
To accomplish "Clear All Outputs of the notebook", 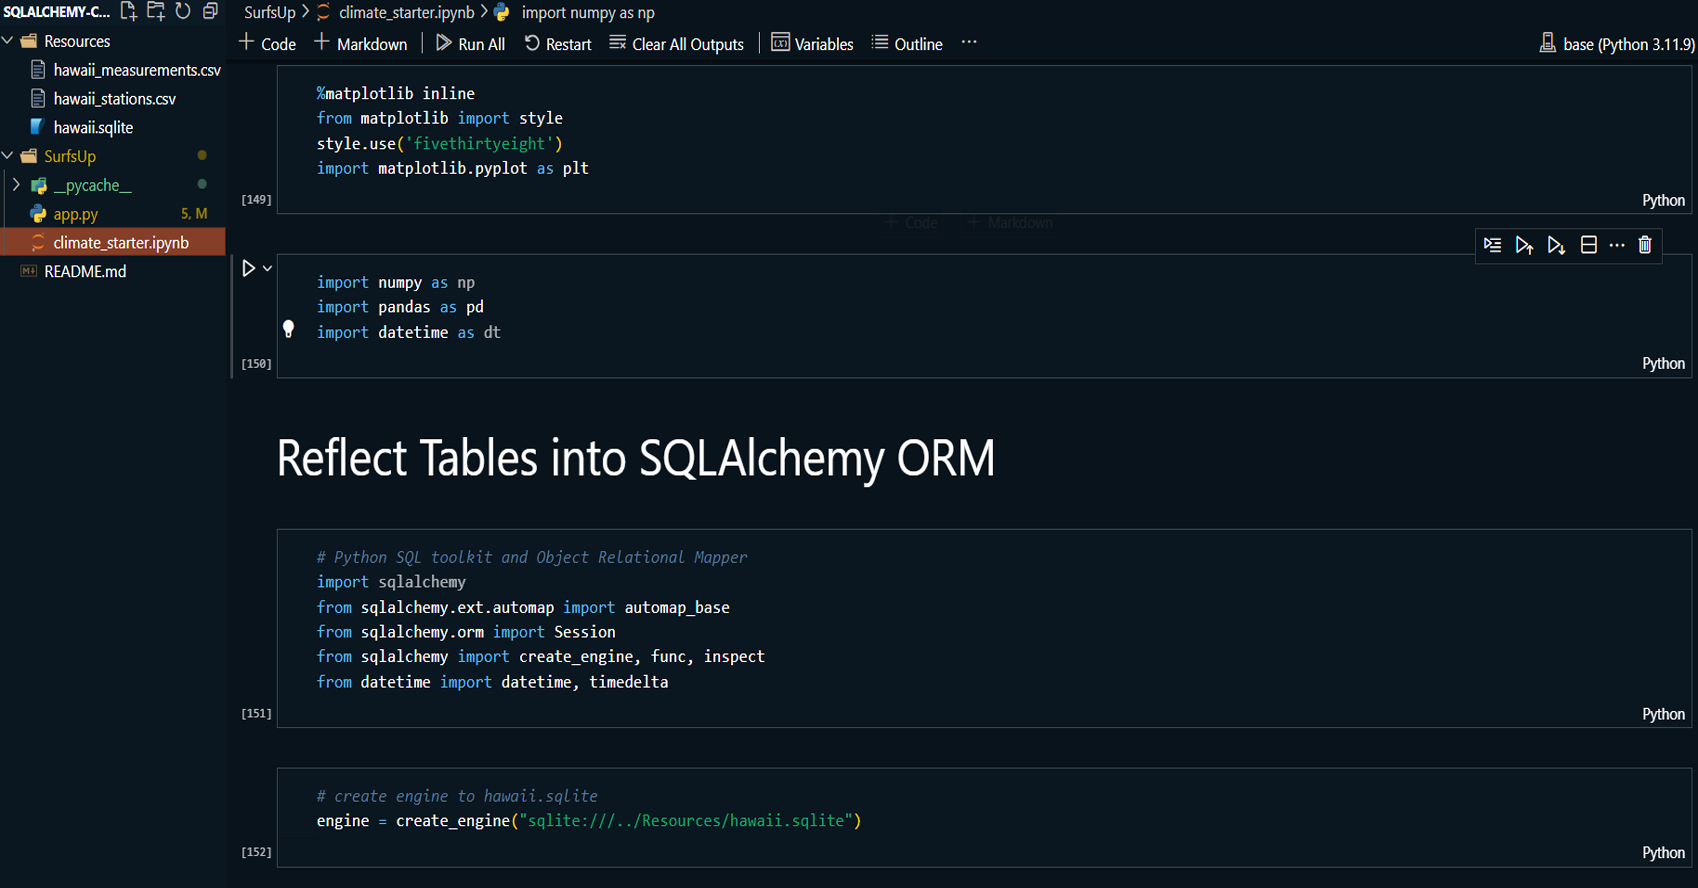I will tap(677, 44).
